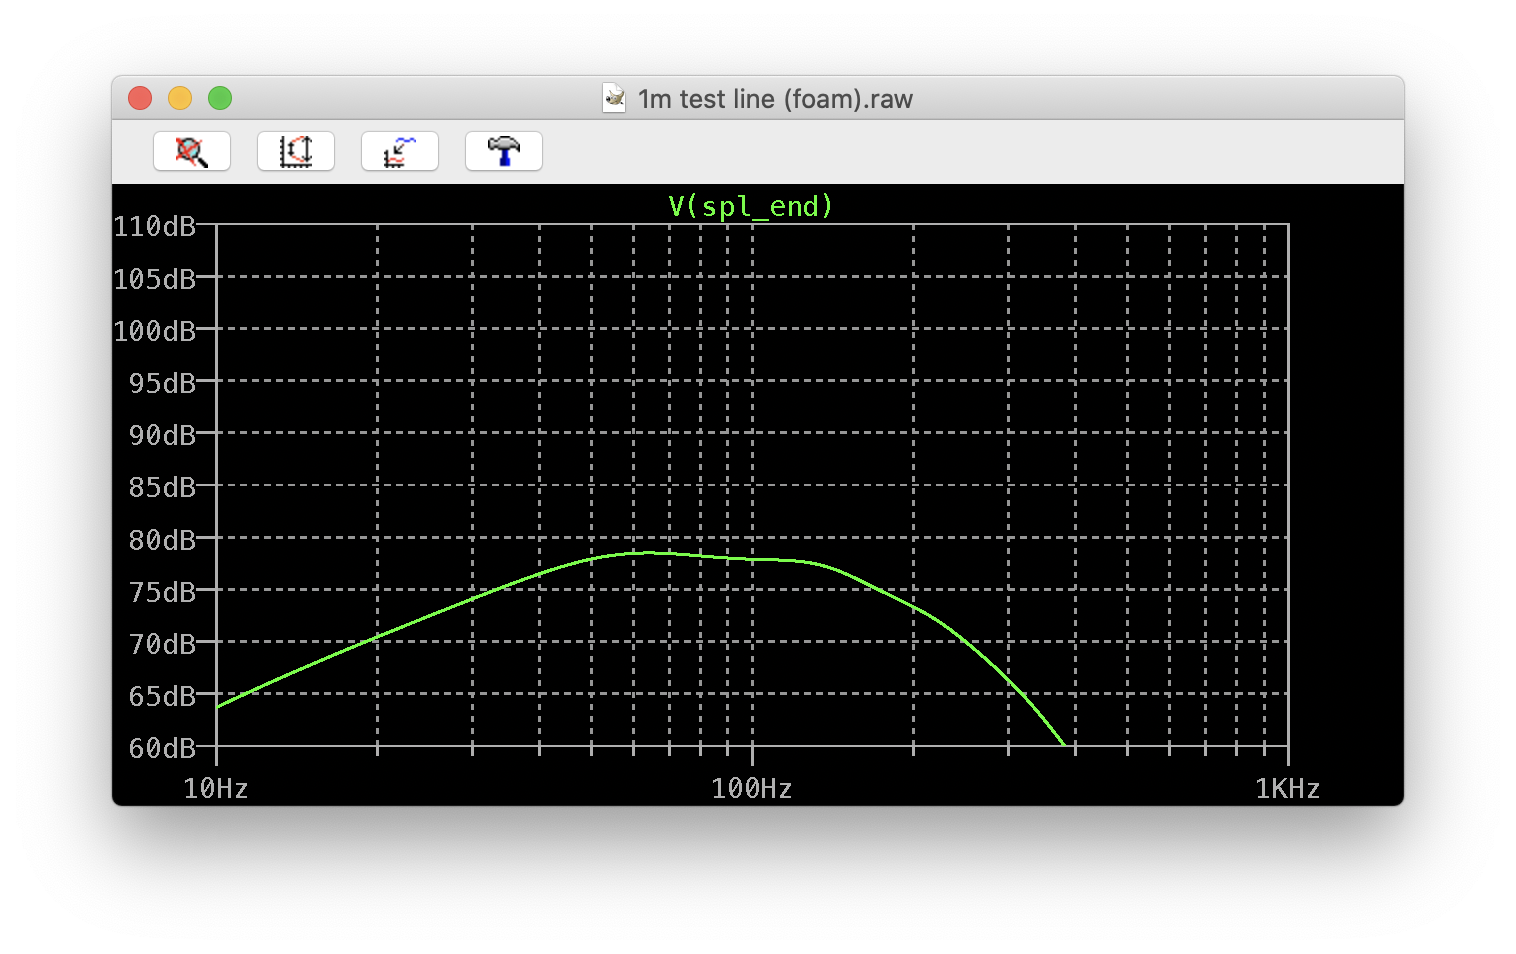Viewport: 1516px width, 954px height.
Task: Click the autorange axes toolbar icon
Action: coord(296,151)
